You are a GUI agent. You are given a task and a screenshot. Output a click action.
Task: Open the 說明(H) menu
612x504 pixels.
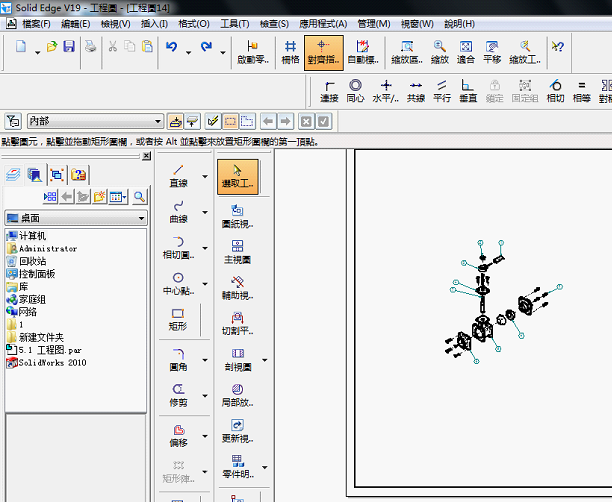click(x=459, y=24)
